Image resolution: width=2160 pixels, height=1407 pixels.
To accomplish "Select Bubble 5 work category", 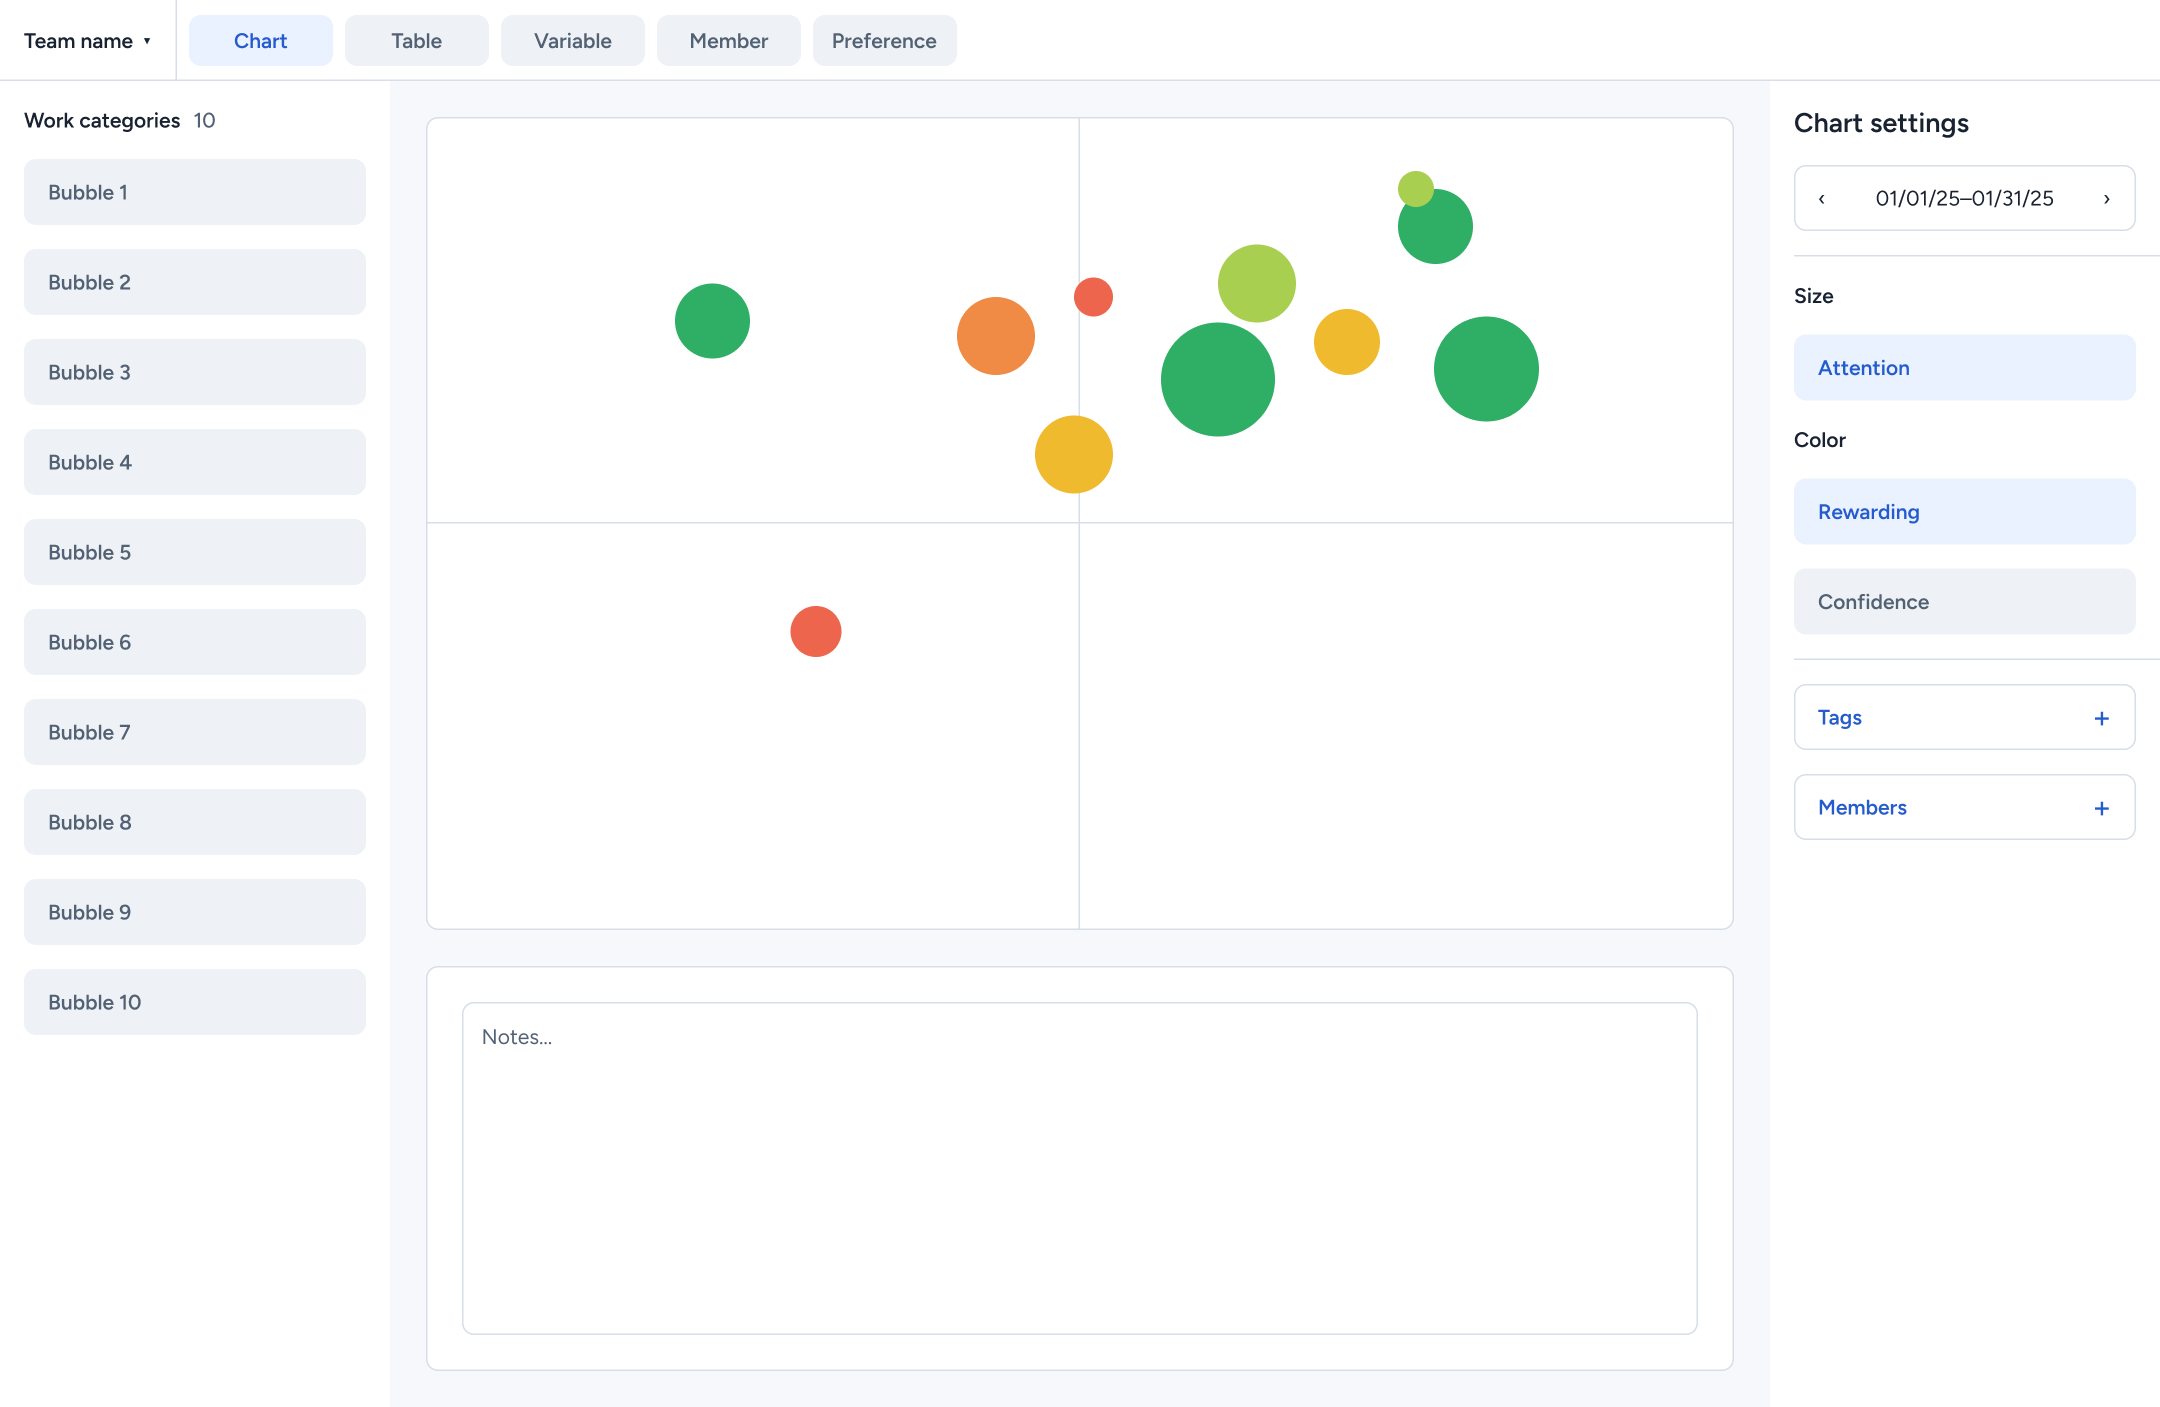I will tap(195, 552).
